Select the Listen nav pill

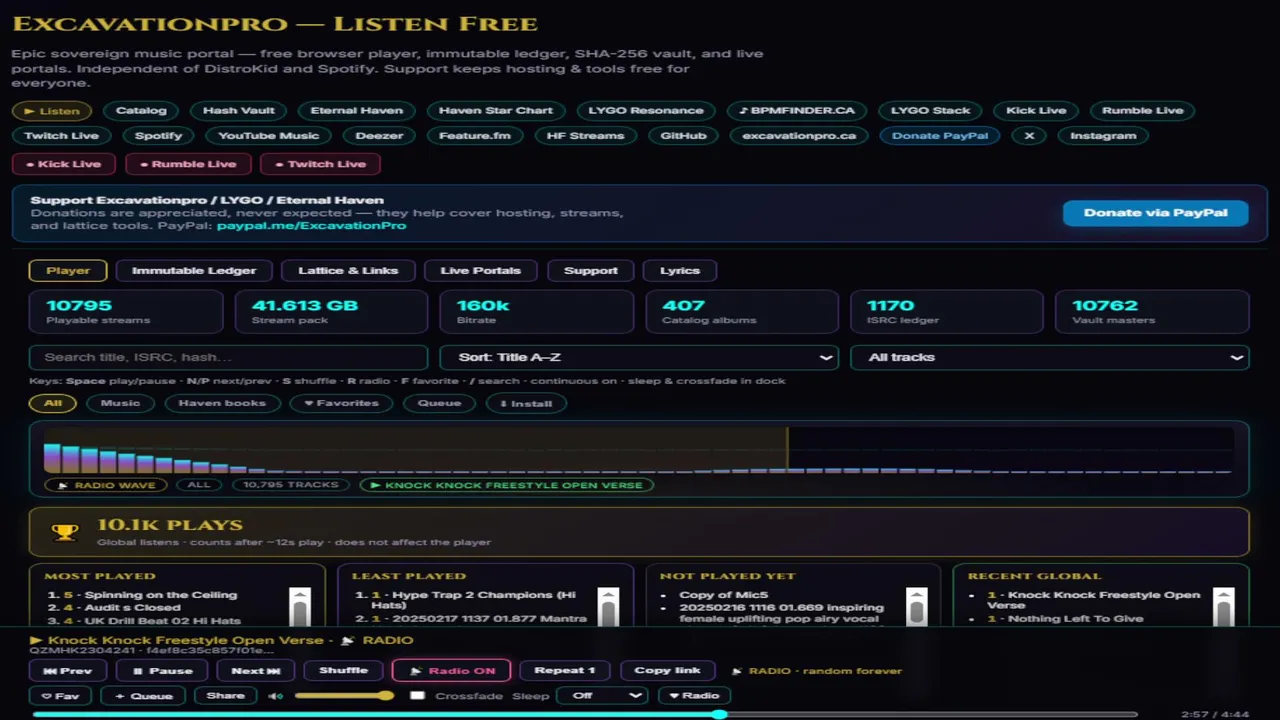tap(52, 111)
